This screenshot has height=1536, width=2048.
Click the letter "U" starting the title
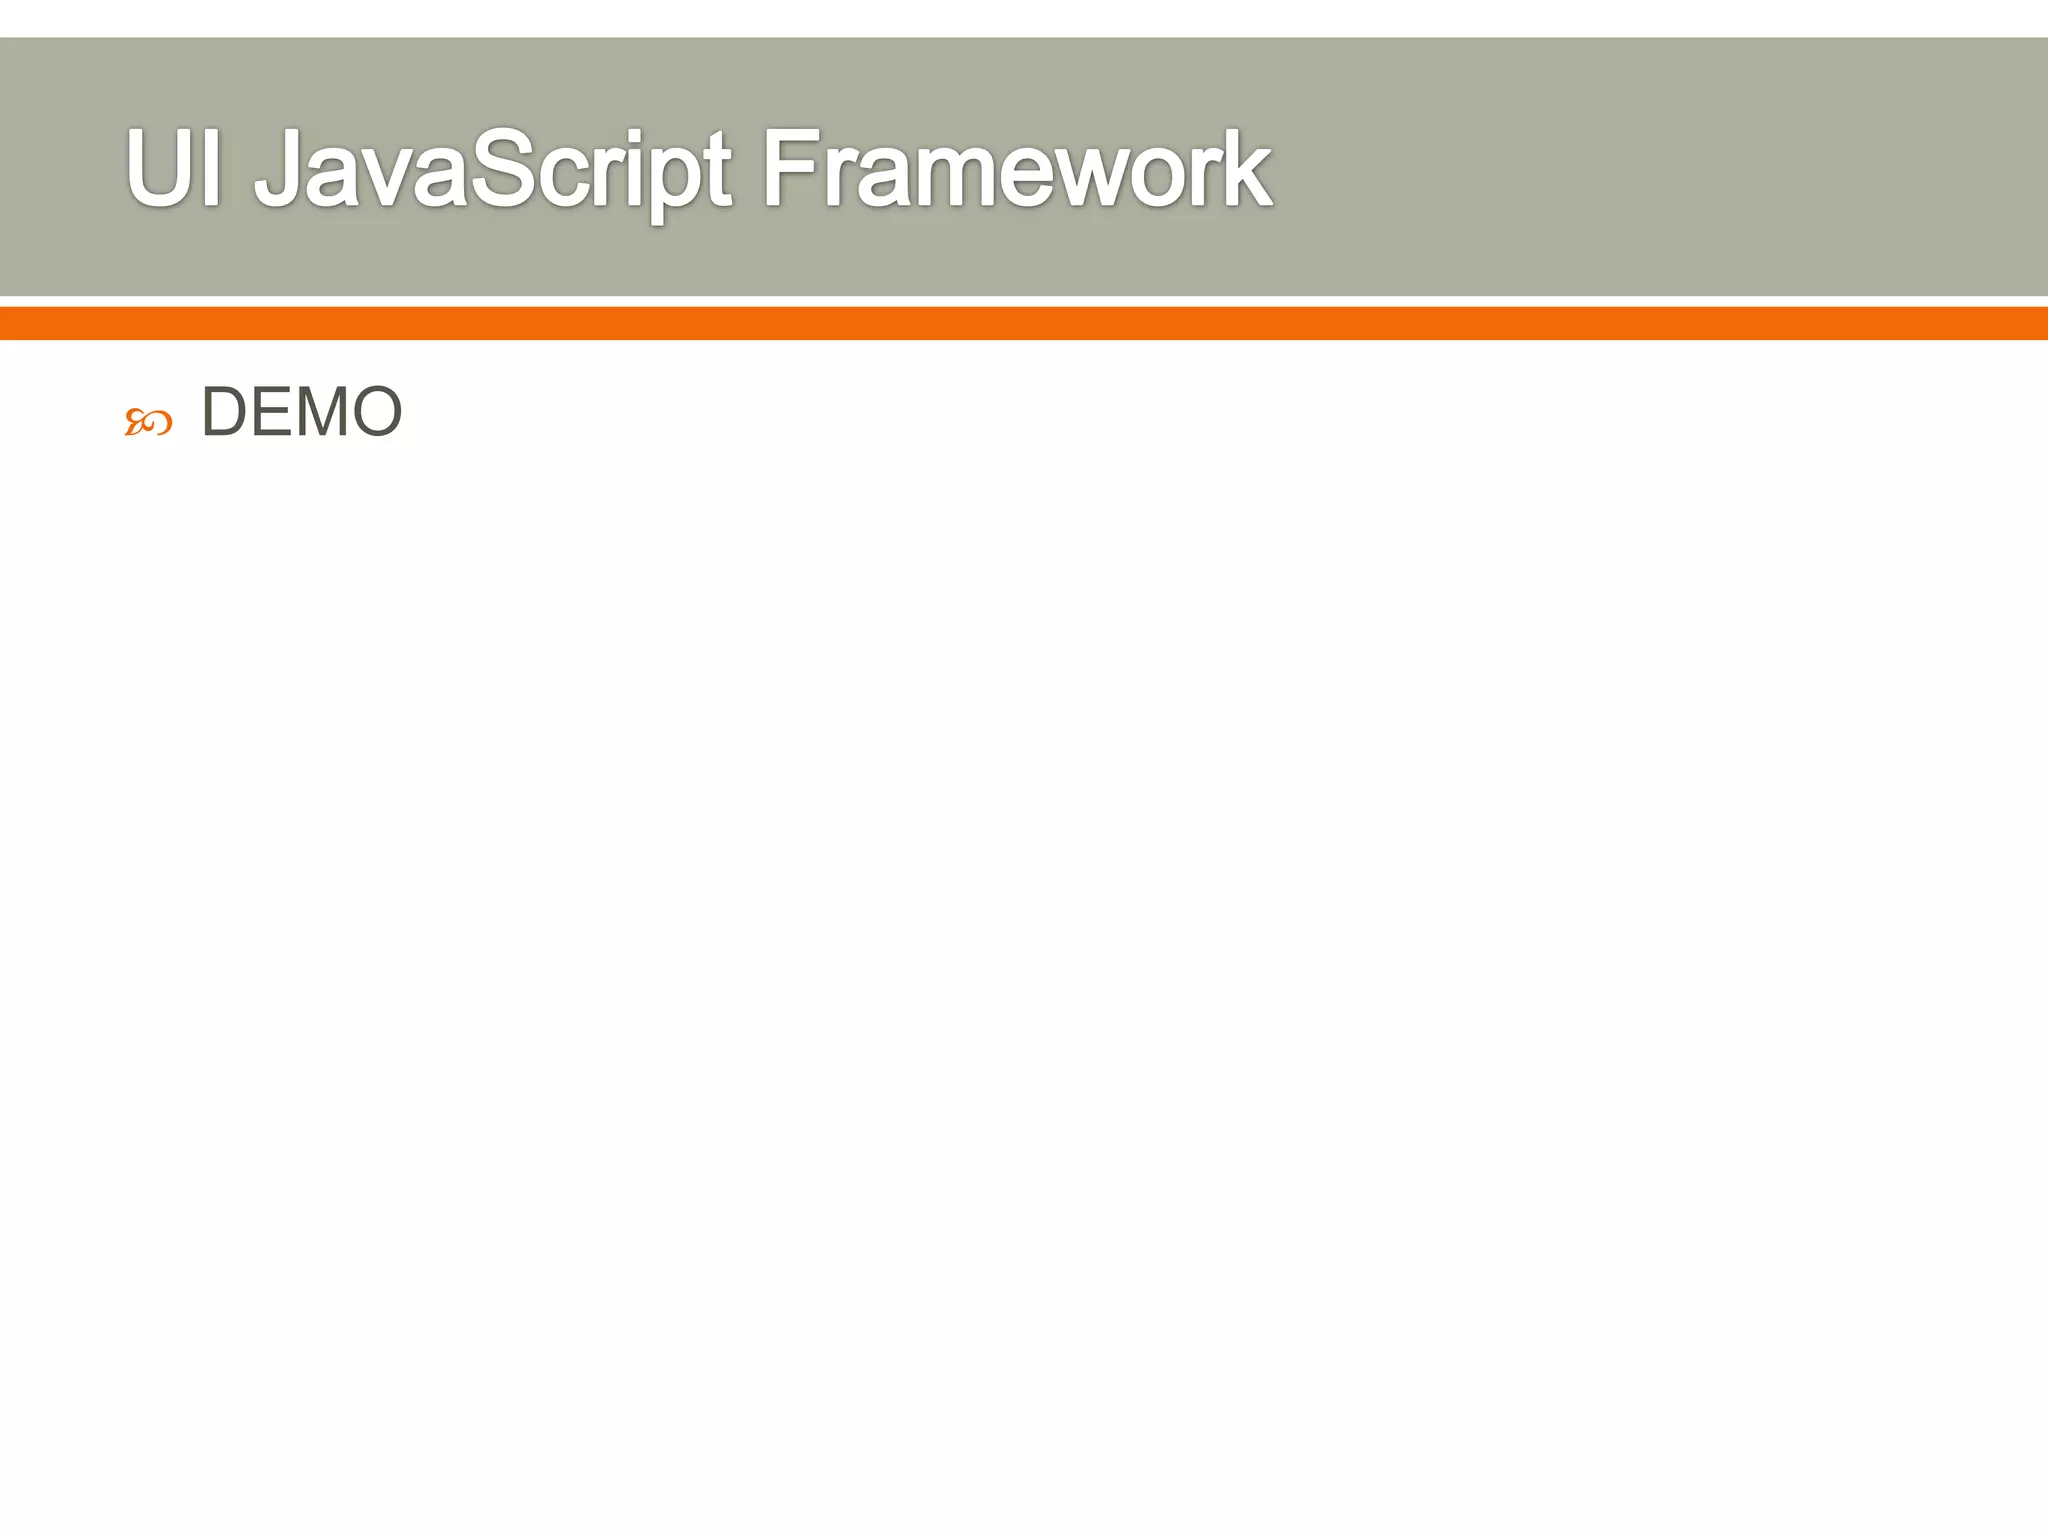160,169
